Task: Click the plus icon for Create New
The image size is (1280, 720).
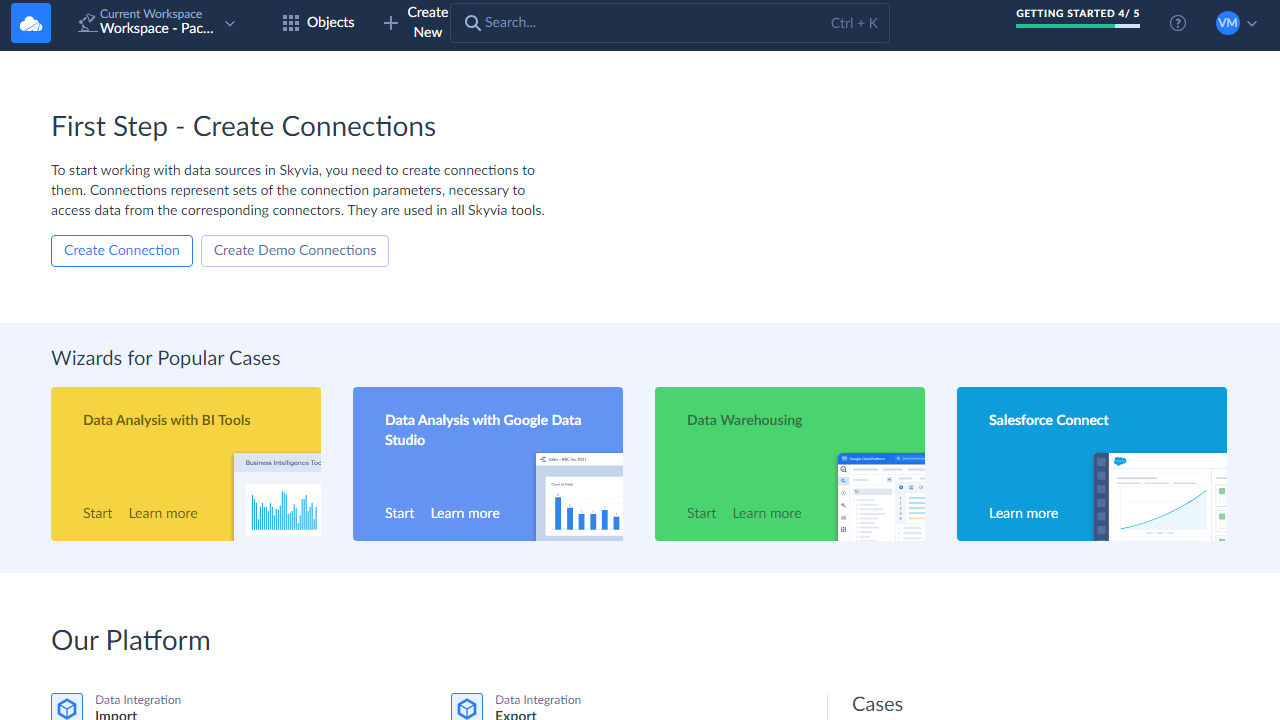Action: (x=391, y=23)
